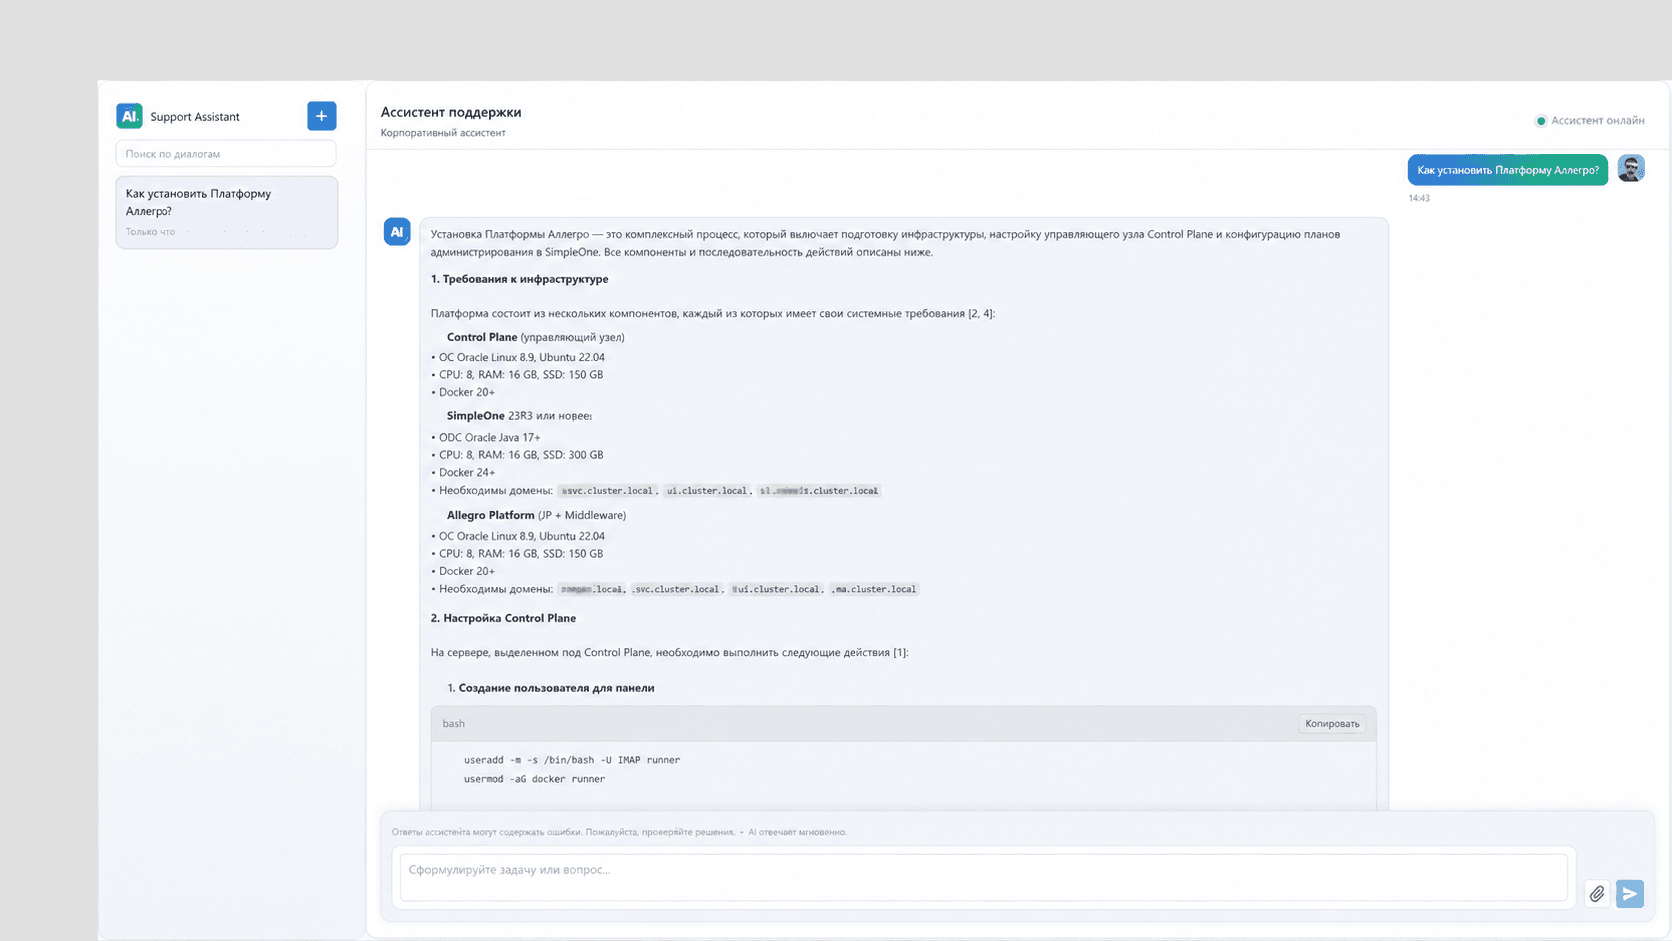Open the 'Как установить Платформу Аллегро?' dialog
The image size is (1672, 941).
pos(227,212)
